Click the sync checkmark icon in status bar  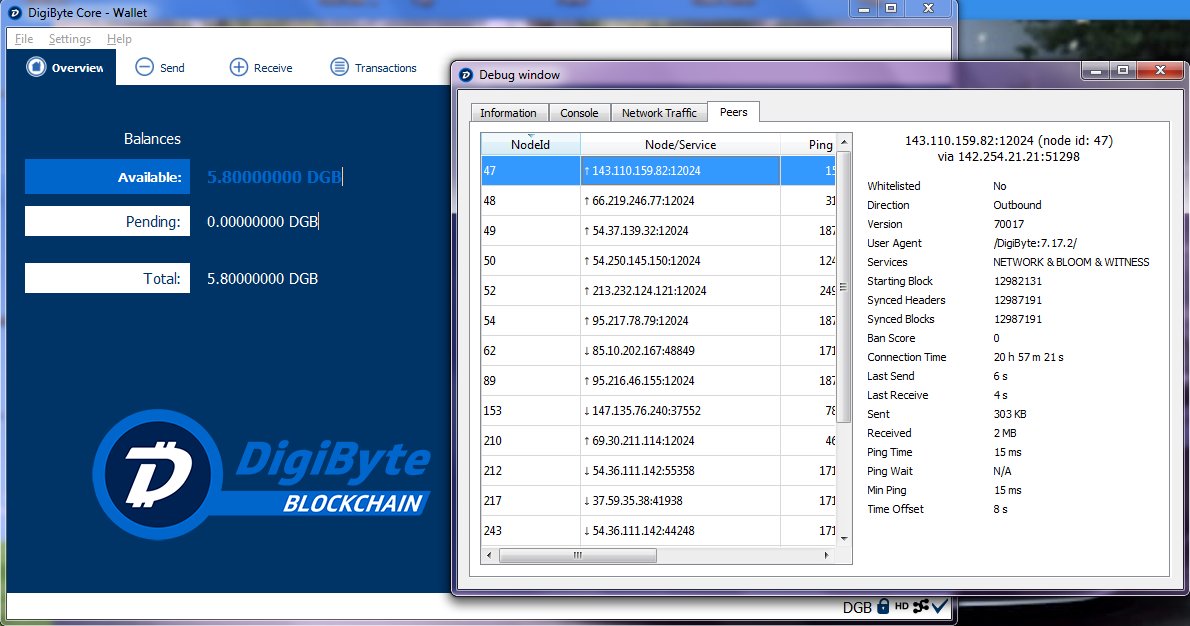pos(940,606)
